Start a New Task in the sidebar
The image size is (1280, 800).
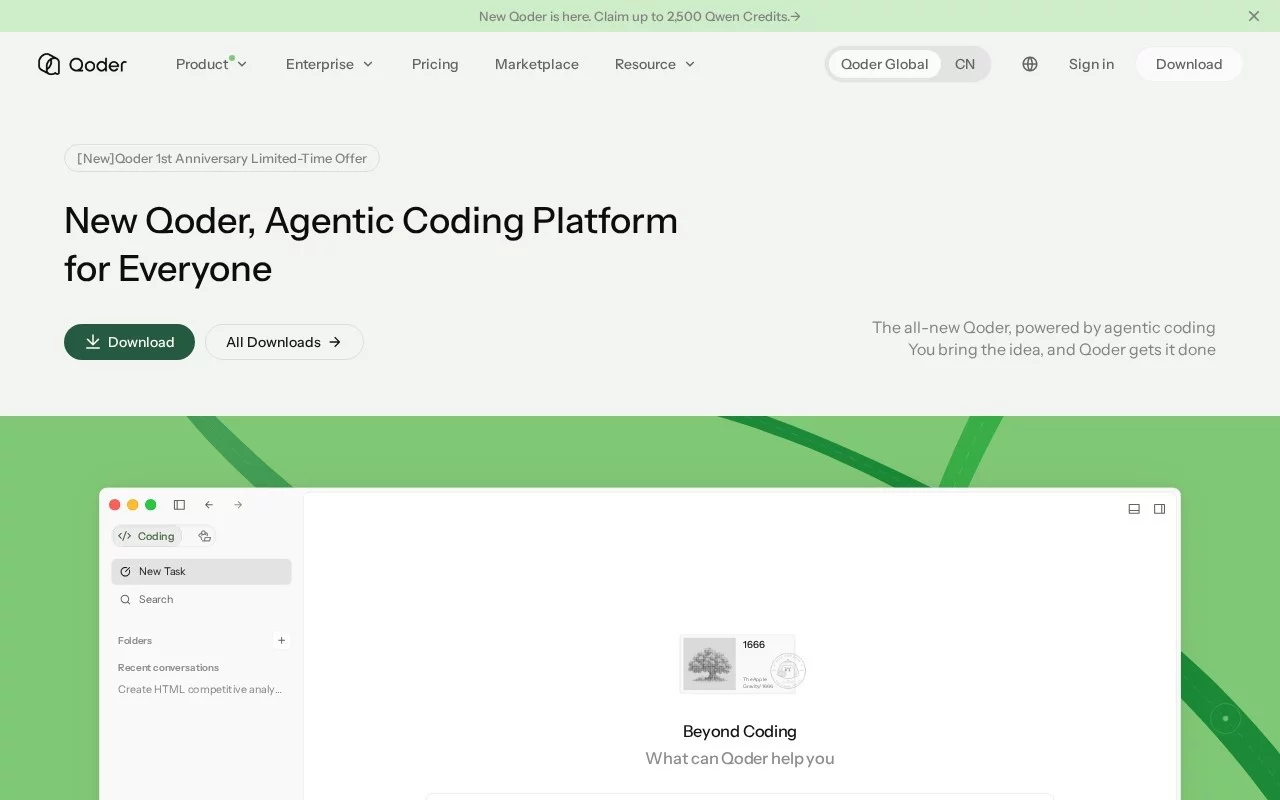click(x=201, y=572)
